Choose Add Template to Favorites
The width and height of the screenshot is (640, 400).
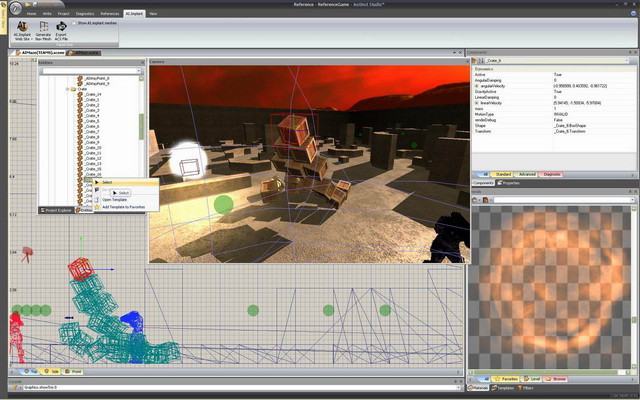click(x=126, y=207)
